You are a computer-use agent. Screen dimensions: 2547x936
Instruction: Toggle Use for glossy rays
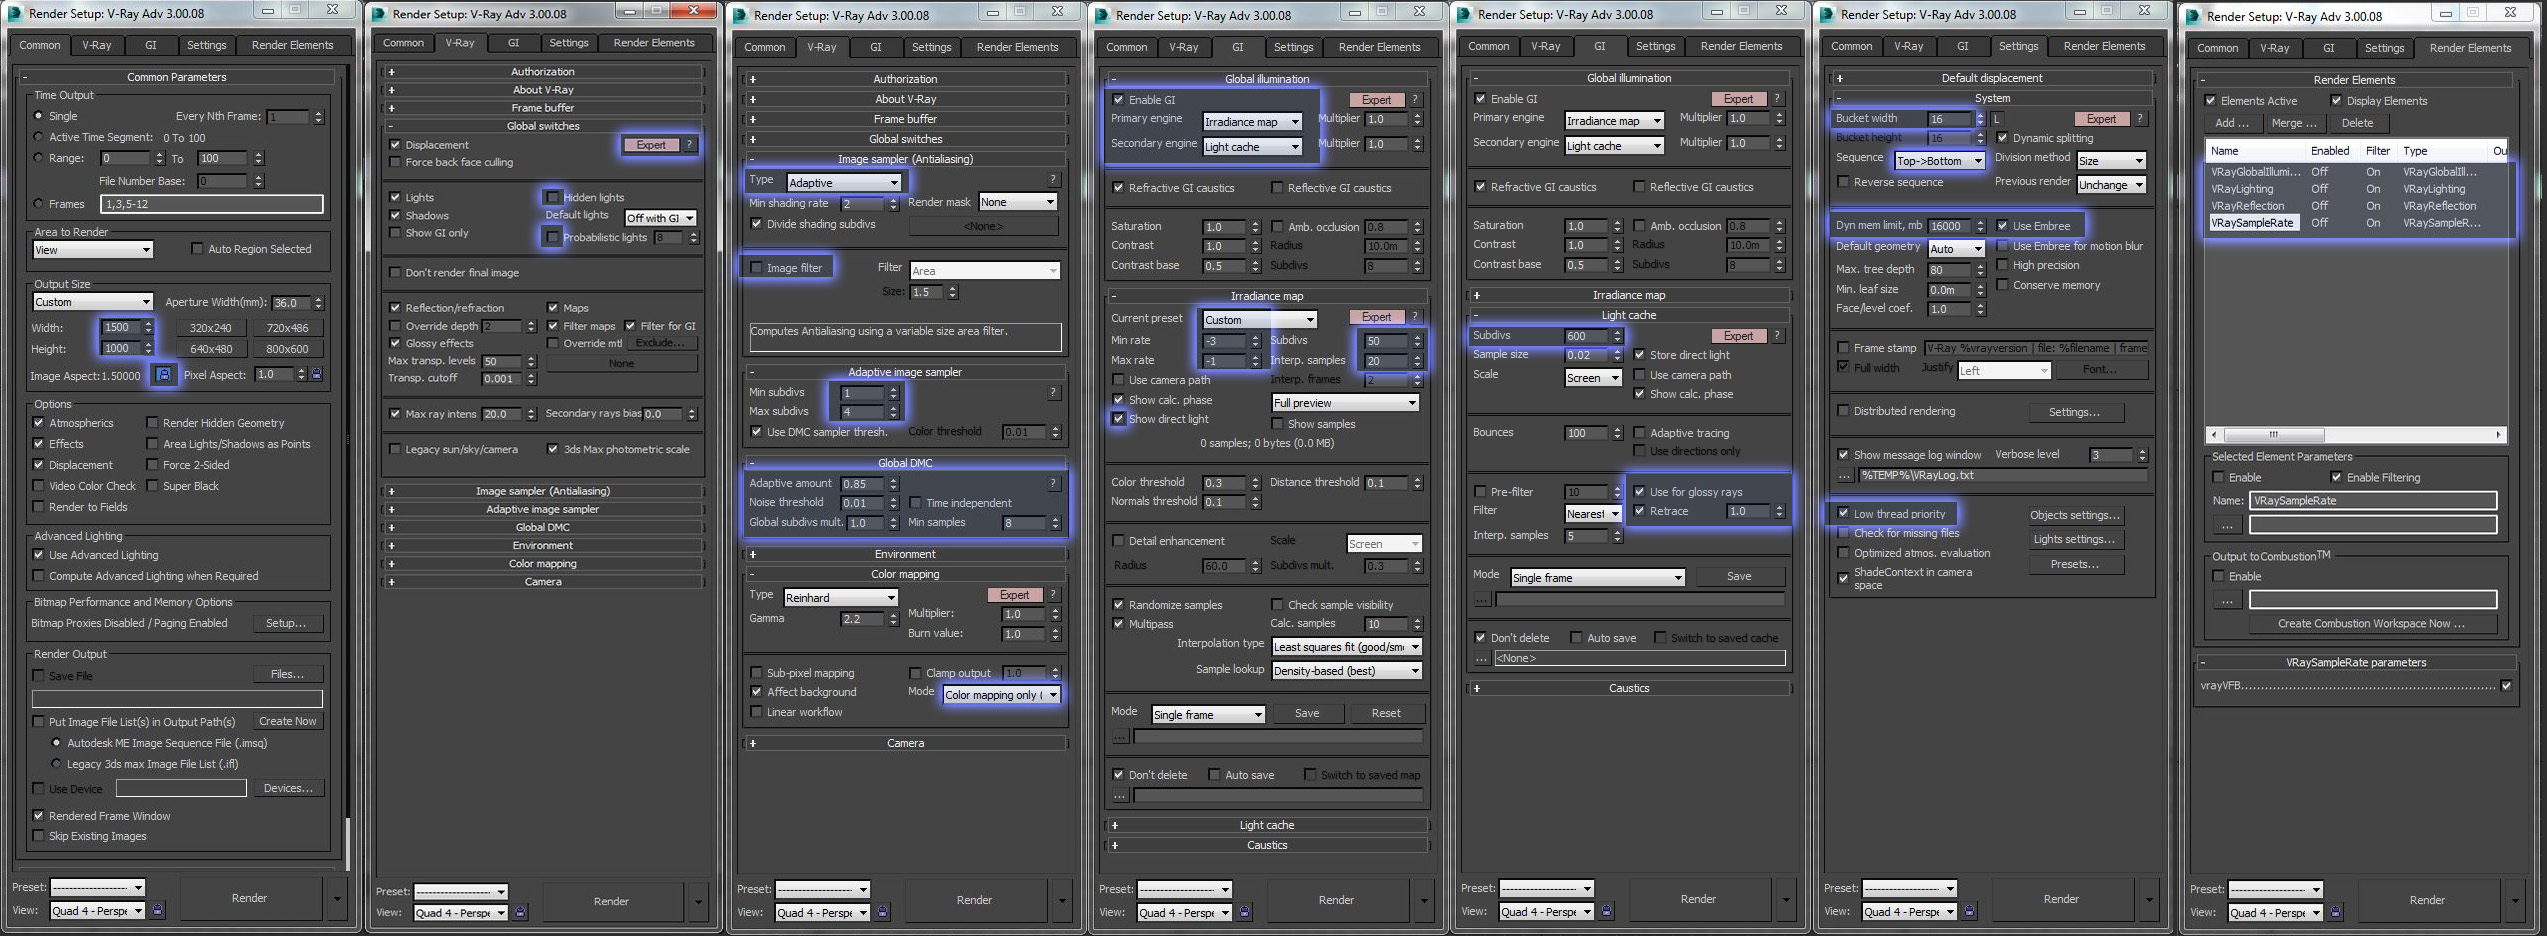[x=1640, y=492]
